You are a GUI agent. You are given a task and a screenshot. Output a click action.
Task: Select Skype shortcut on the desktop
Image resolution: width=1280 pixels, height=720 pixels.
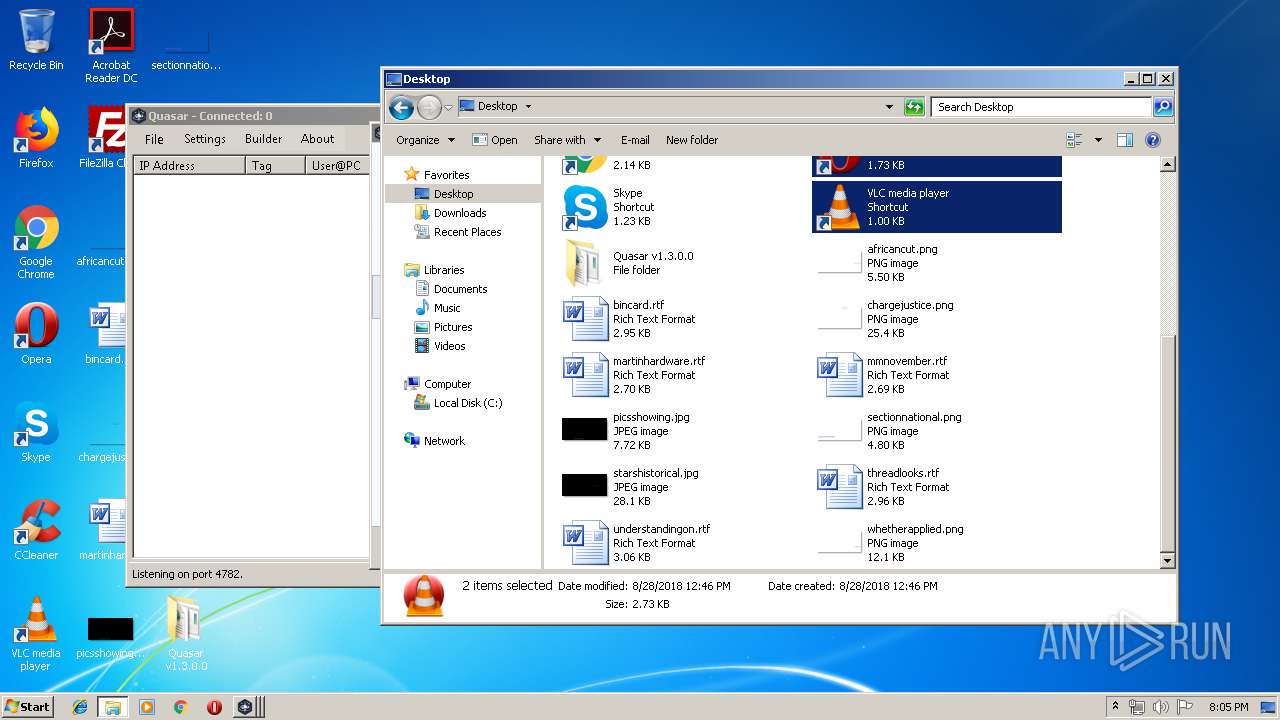tap(36, 432)
